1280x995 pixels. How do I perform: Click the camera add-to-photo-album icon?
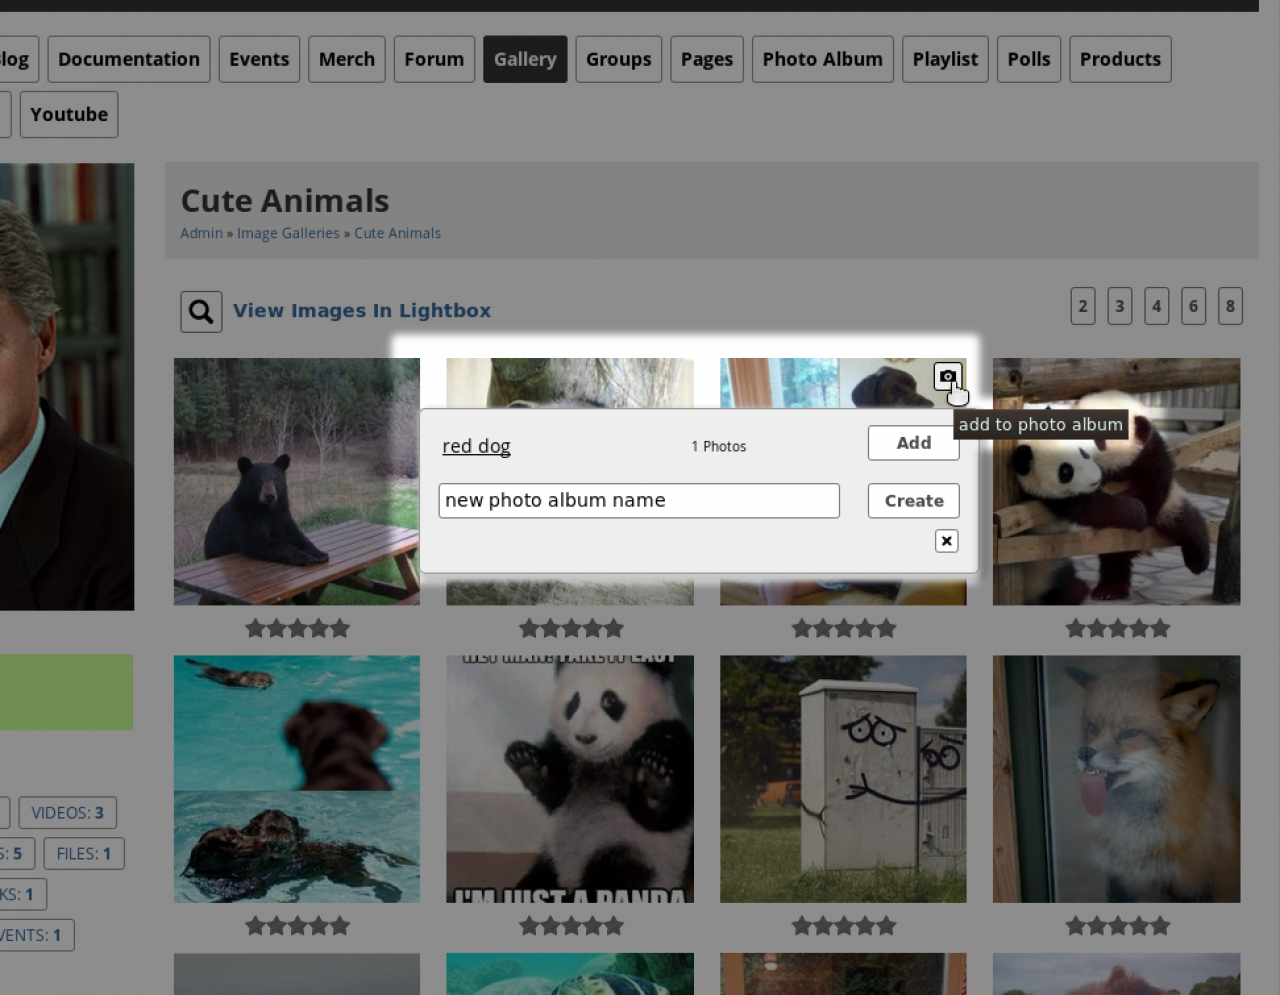click(x=947, y=377)
